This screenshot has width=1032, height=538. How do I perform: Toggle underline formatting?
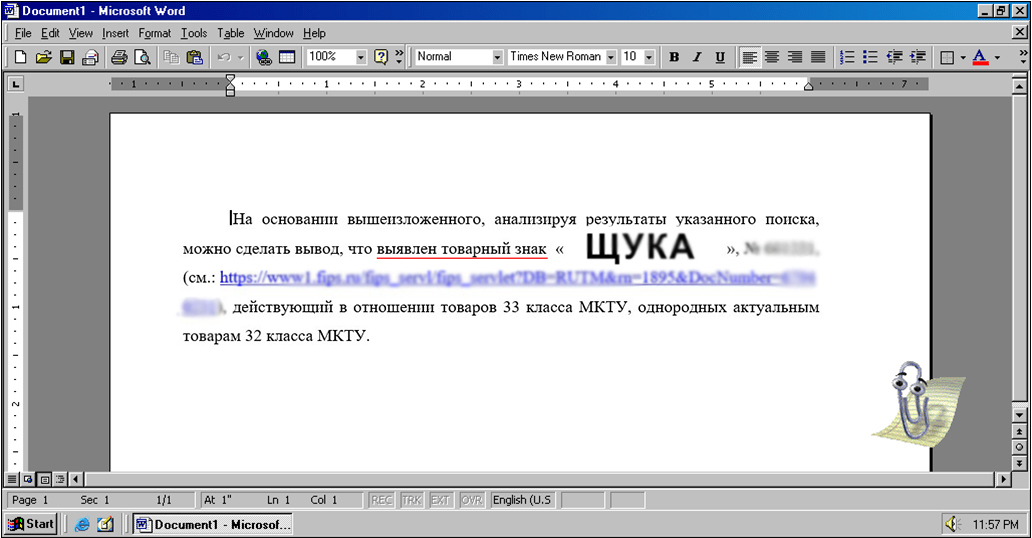tap(720, 57)
